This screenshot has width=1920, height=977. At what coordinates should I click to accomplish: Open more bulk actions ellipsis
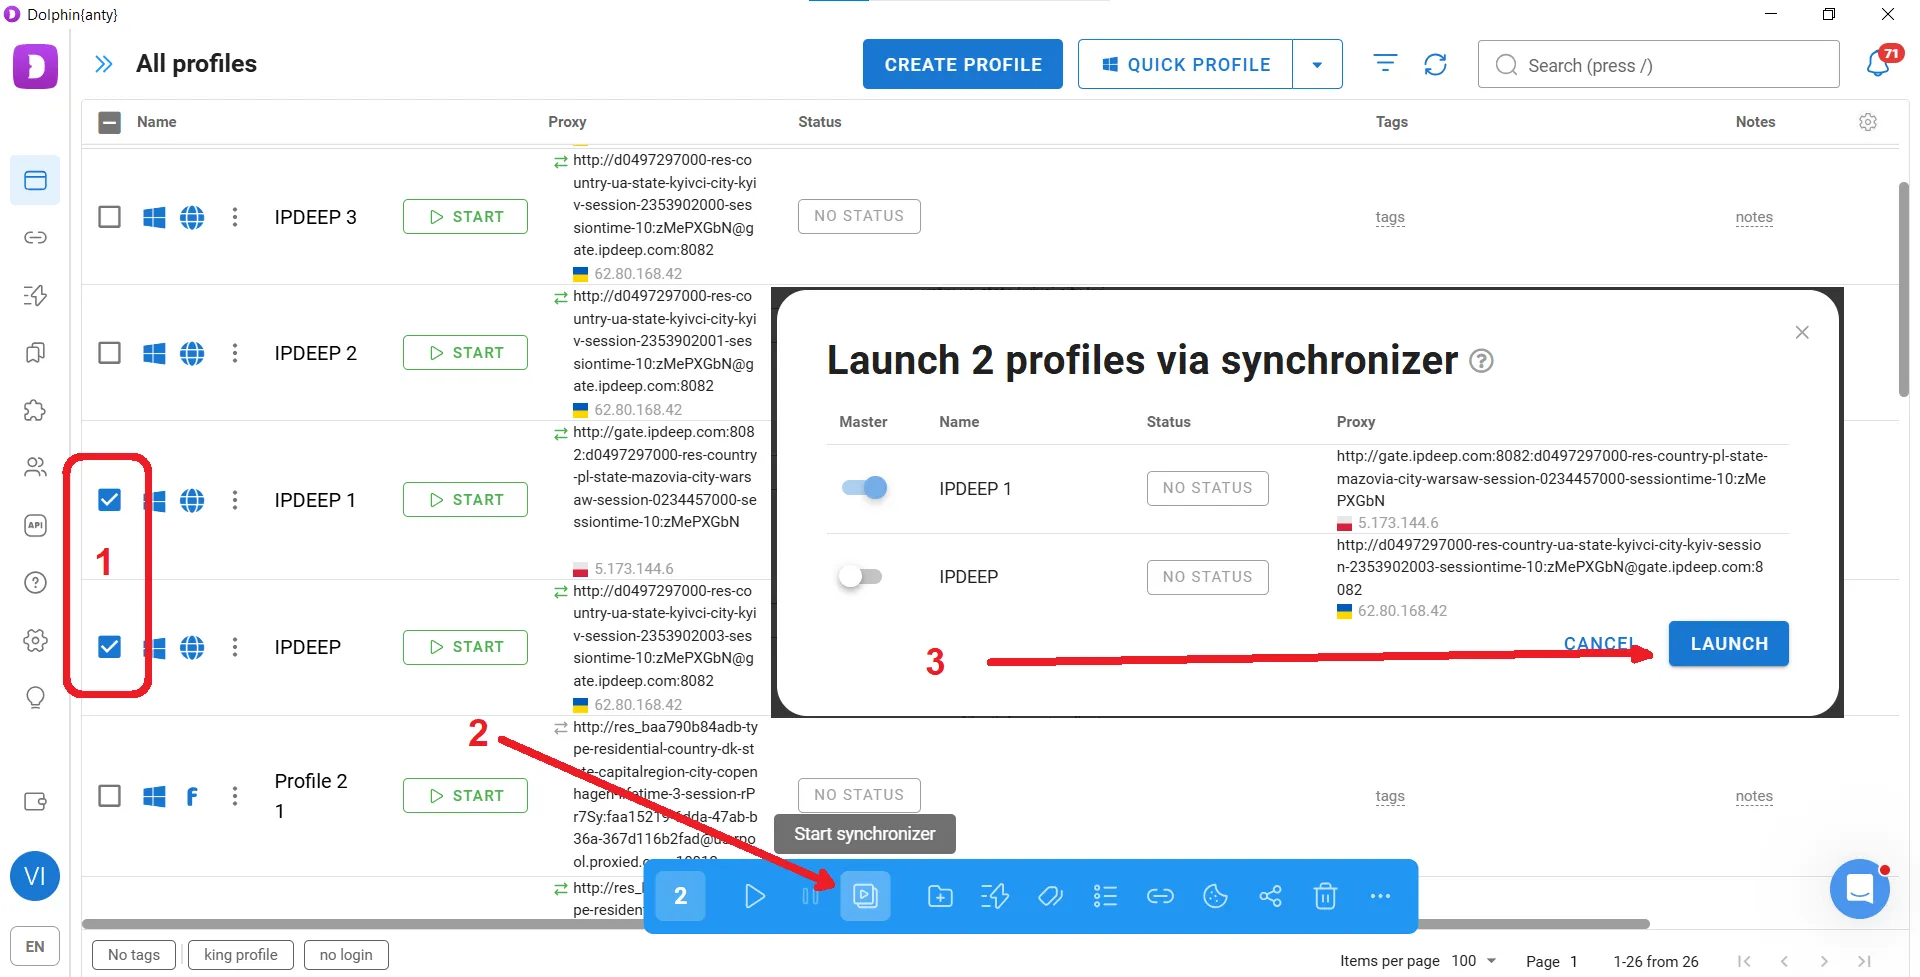(x=1380, y=896)
